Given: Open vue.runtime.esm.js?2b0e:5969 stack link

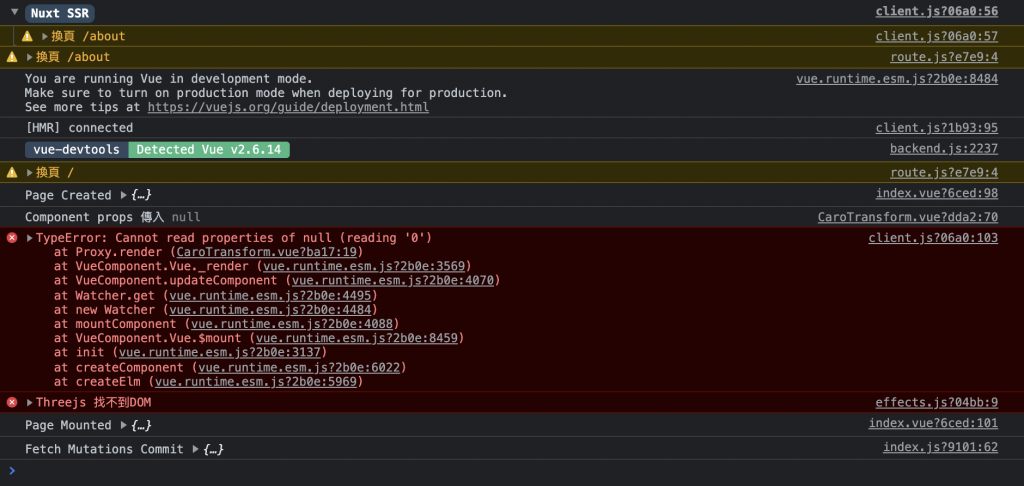Looking at the screenshot, I should [x=255, y=381].
